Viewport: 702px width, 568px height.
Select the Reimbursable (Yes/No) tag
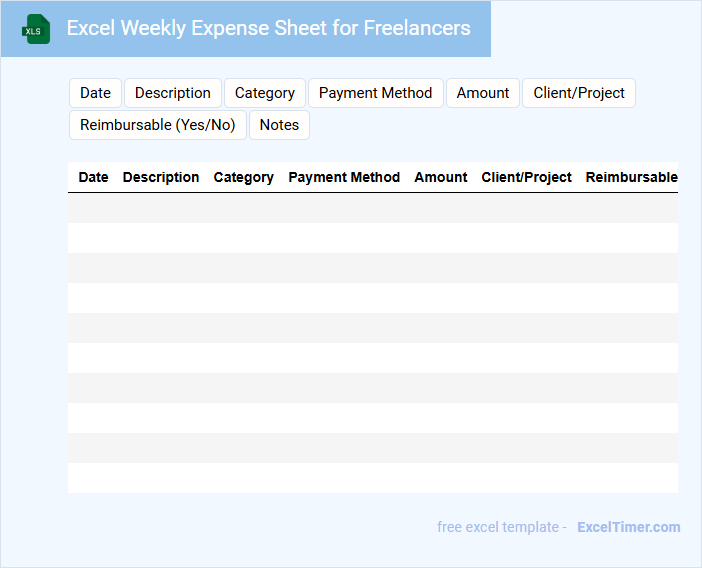(x=158, y=125)
